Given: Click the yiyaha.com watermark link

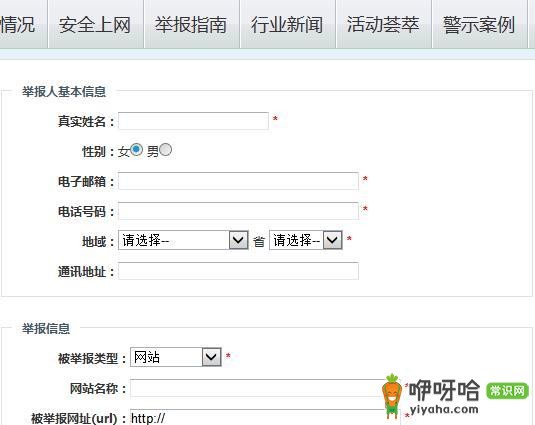Looking at the screenshot, I should point(444,409).
